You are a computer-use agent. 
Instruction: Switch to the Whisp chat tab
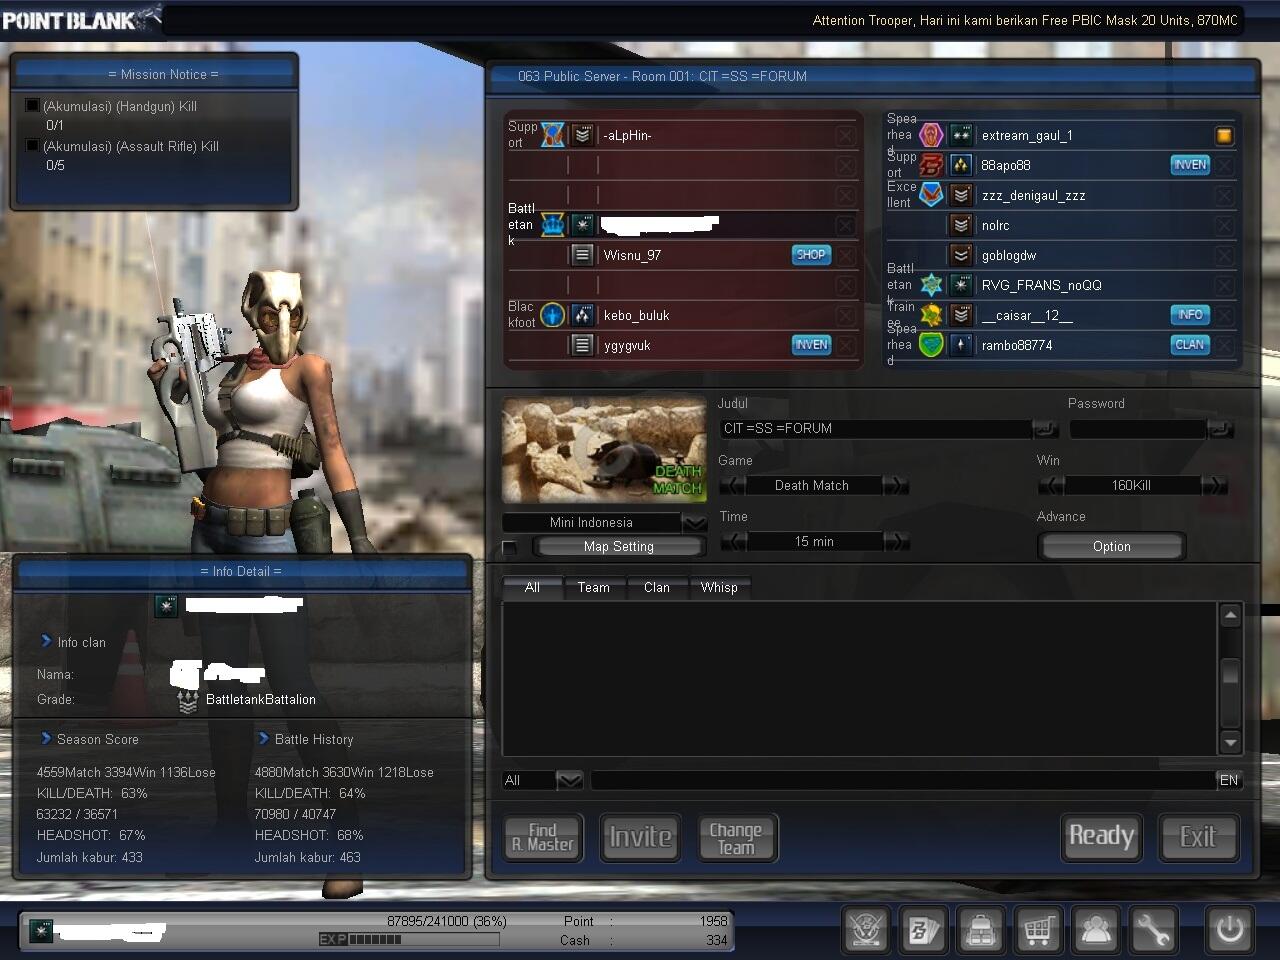click(719, 587)
